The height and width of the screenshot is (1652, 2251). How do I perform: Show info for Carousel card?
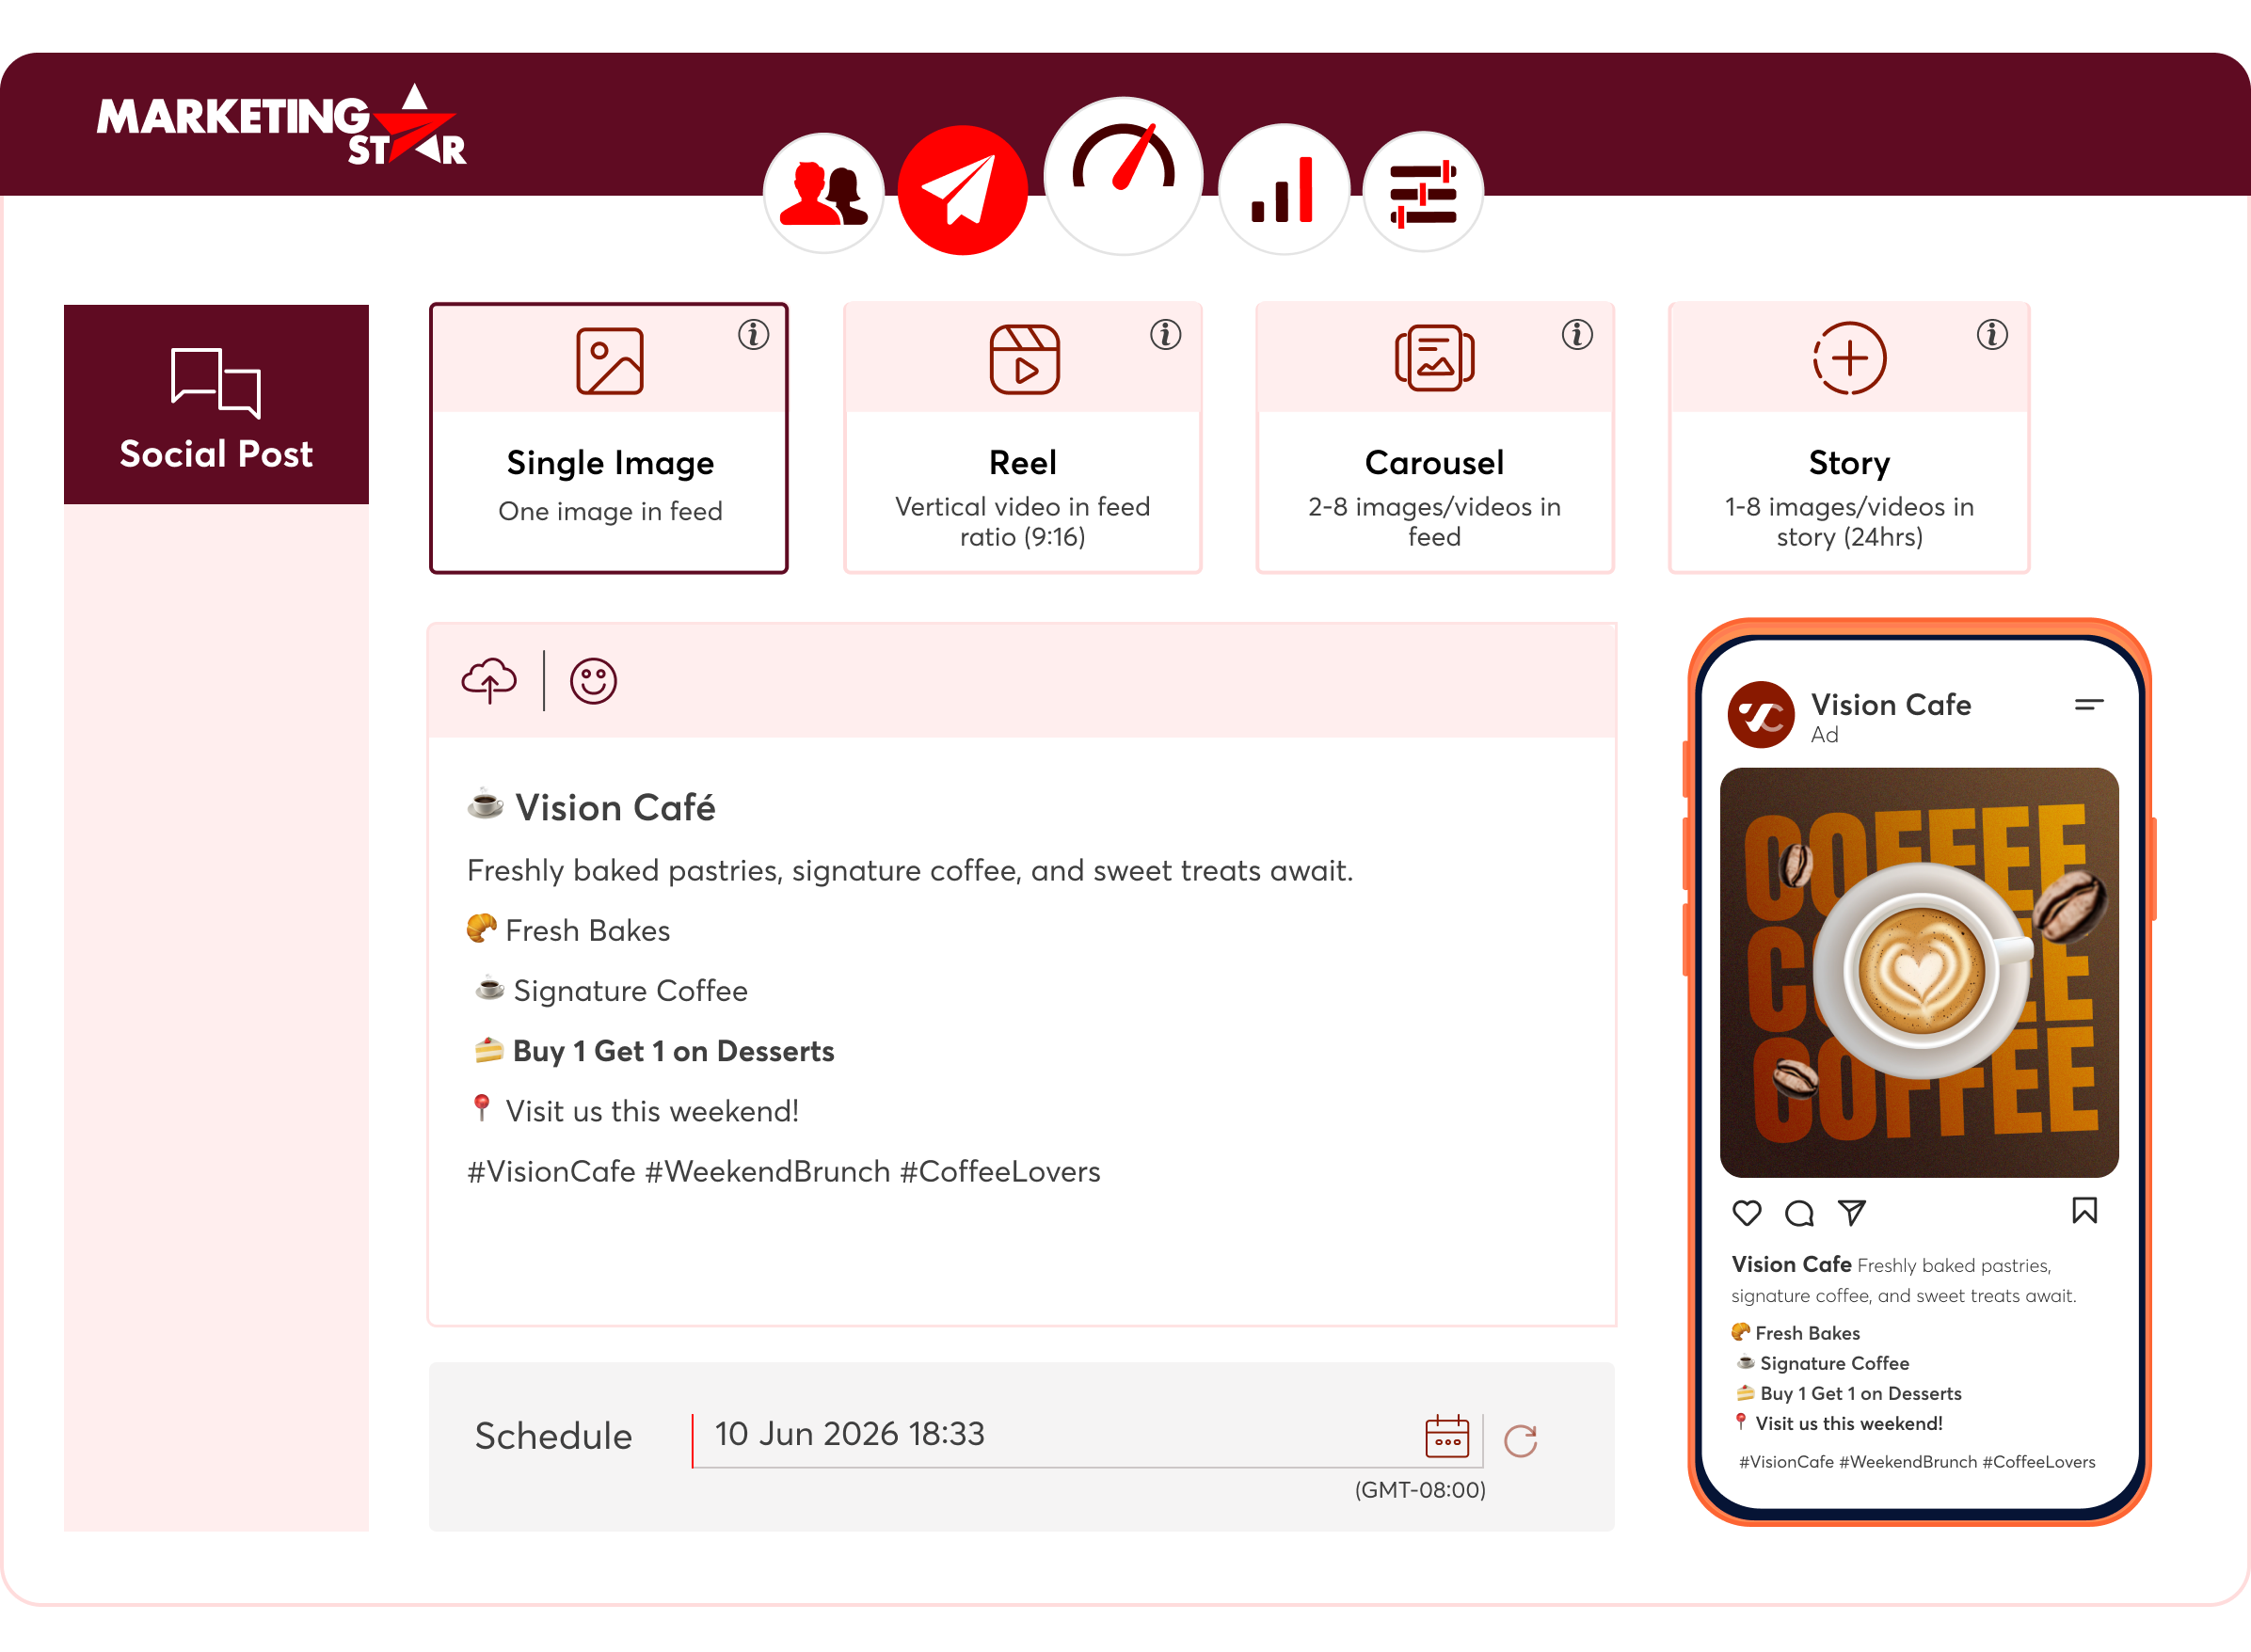click(x=1578, y=335)
